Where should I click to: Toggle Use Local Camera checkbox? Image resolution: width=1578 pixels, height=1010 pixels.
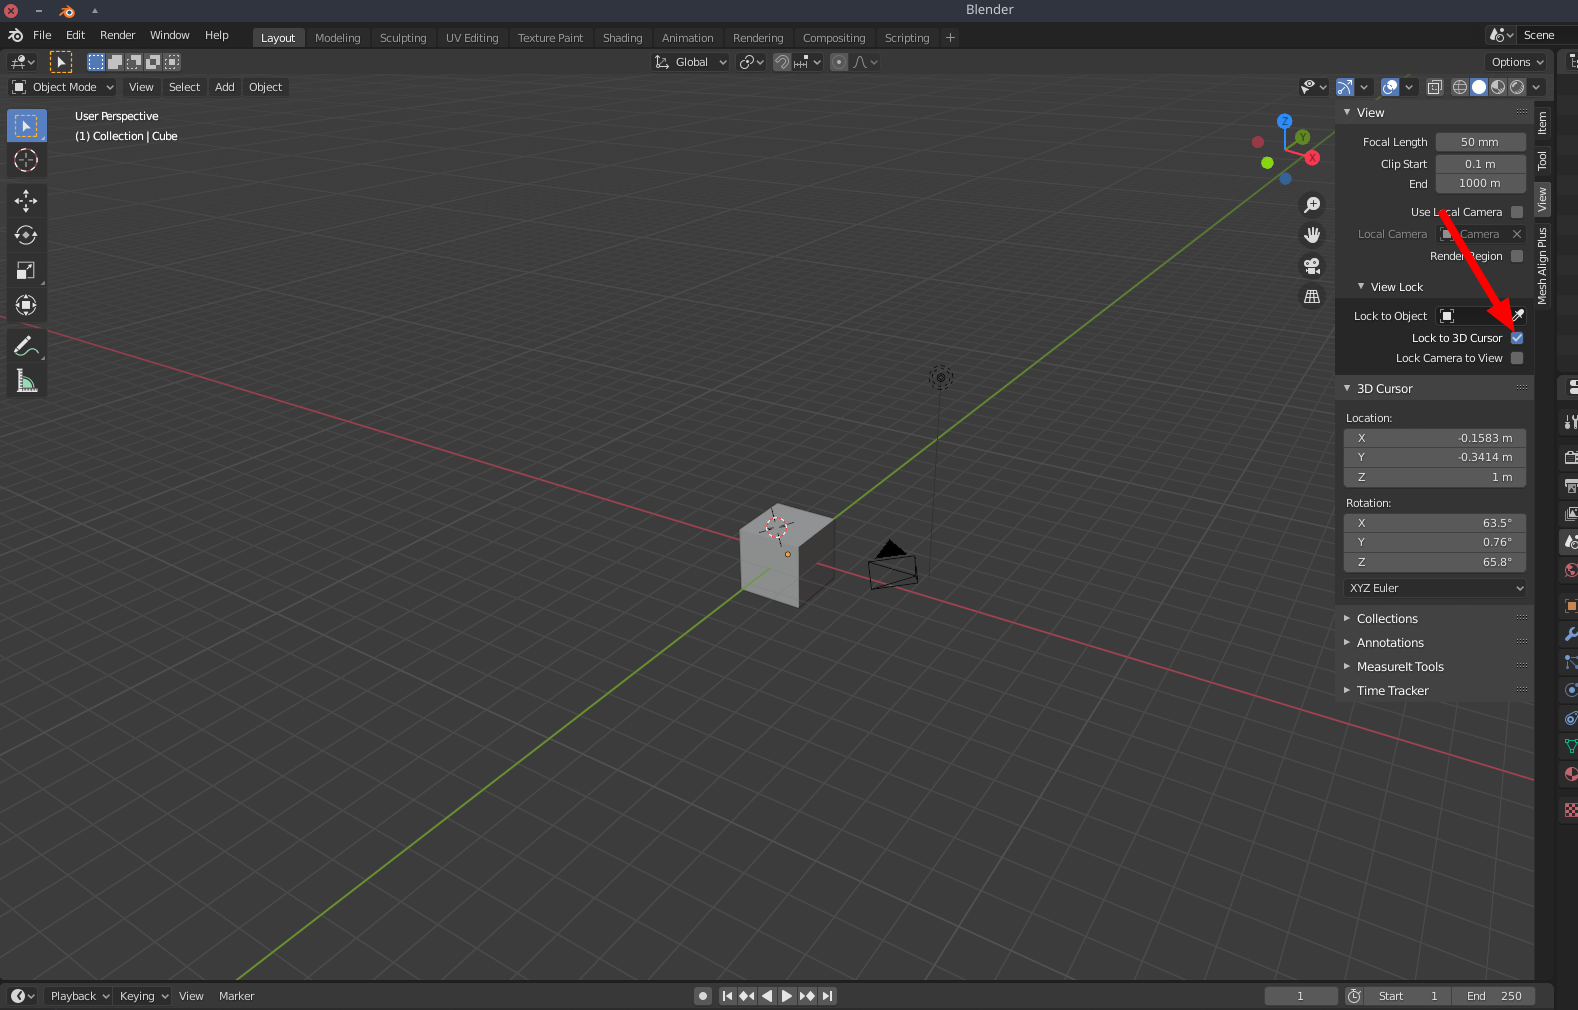point(1517,212)
